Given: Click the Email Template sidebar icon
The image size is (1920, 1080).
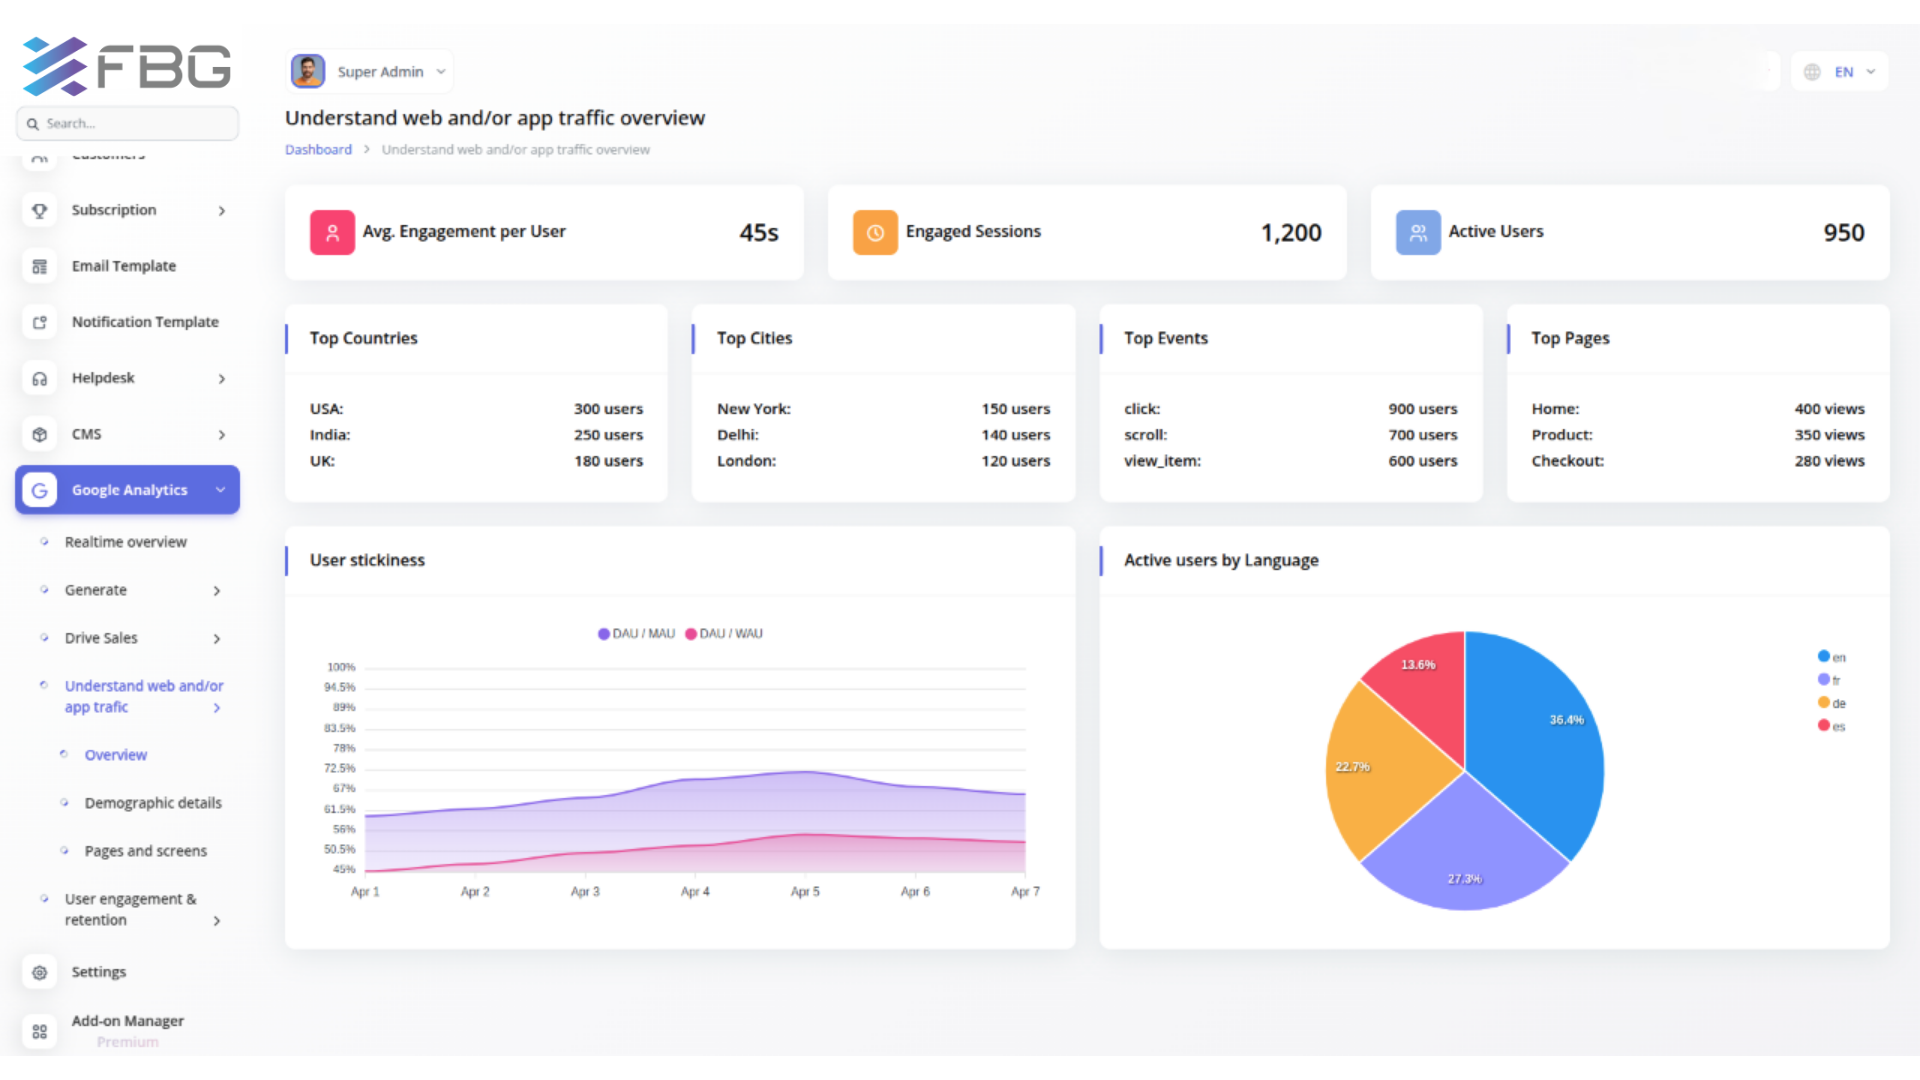Looking at the screenshot, I should click(39, 266).
